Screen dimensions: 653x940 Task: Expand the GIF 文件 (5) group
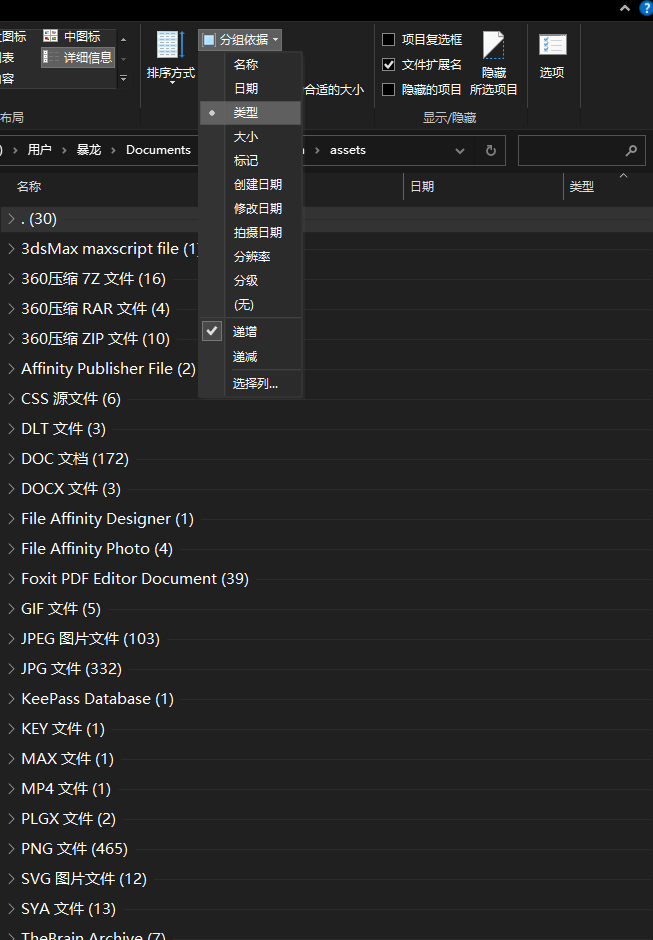(11, 608)
